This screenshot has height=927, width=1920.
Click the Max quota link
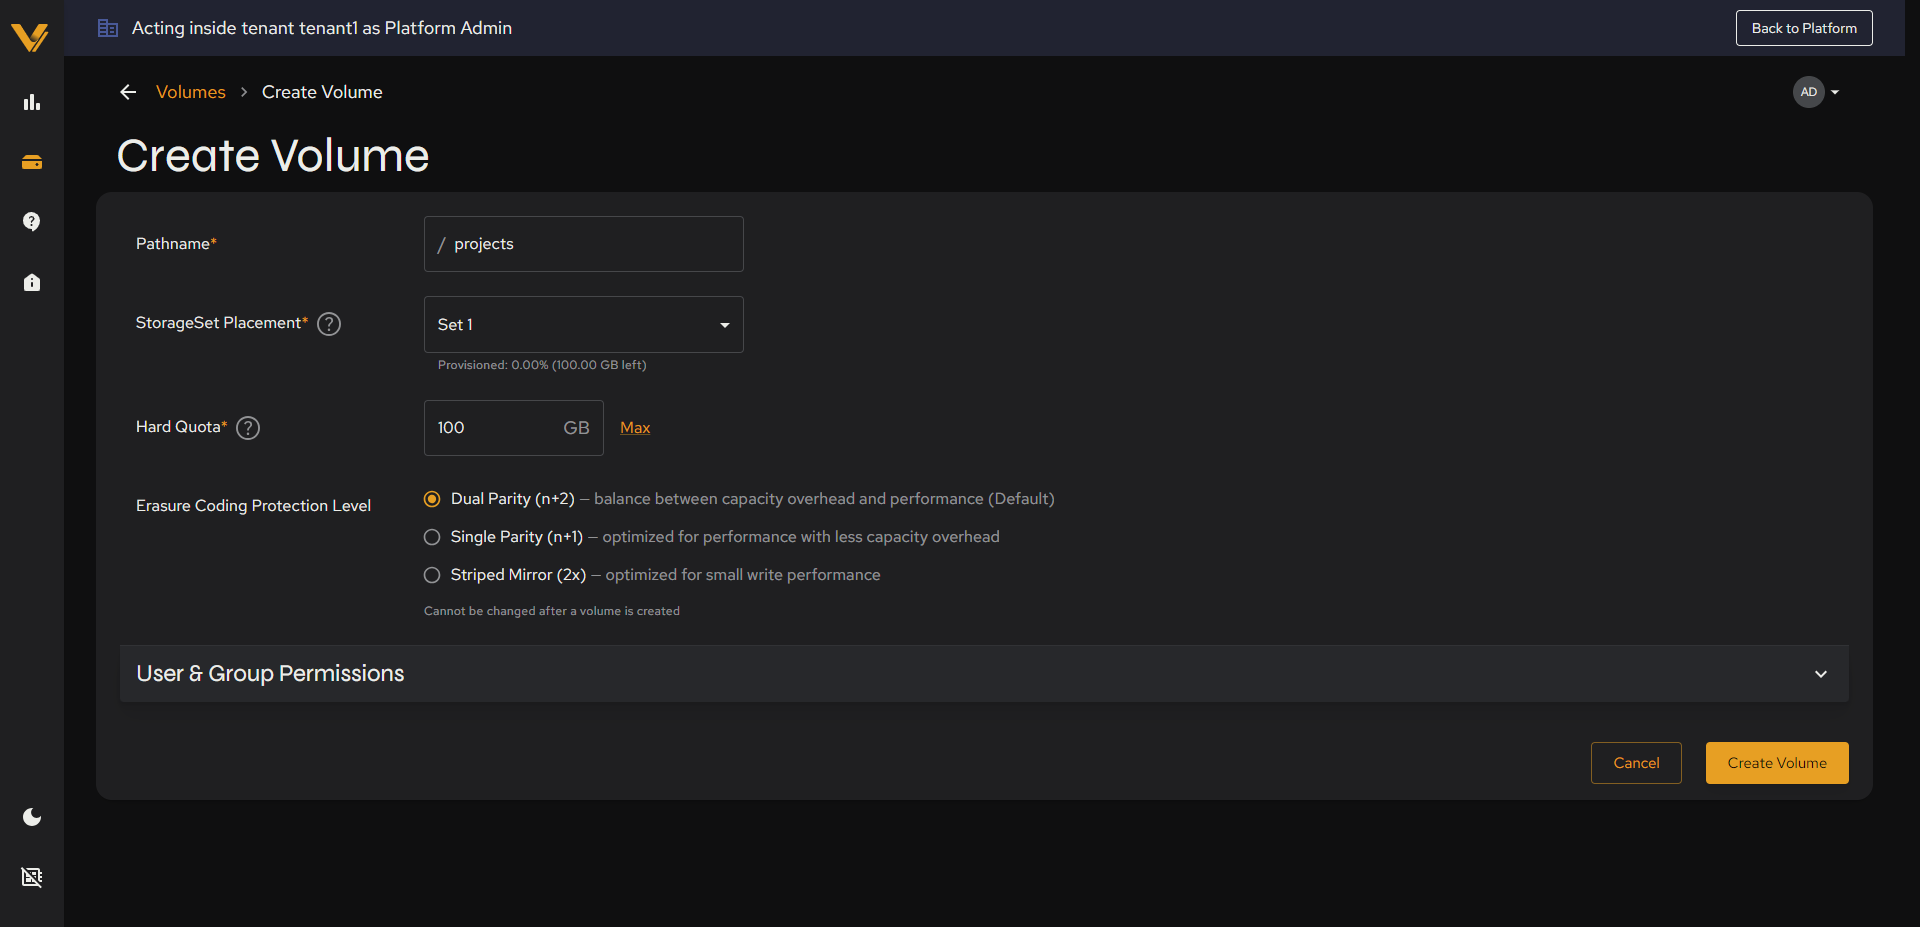635,428
